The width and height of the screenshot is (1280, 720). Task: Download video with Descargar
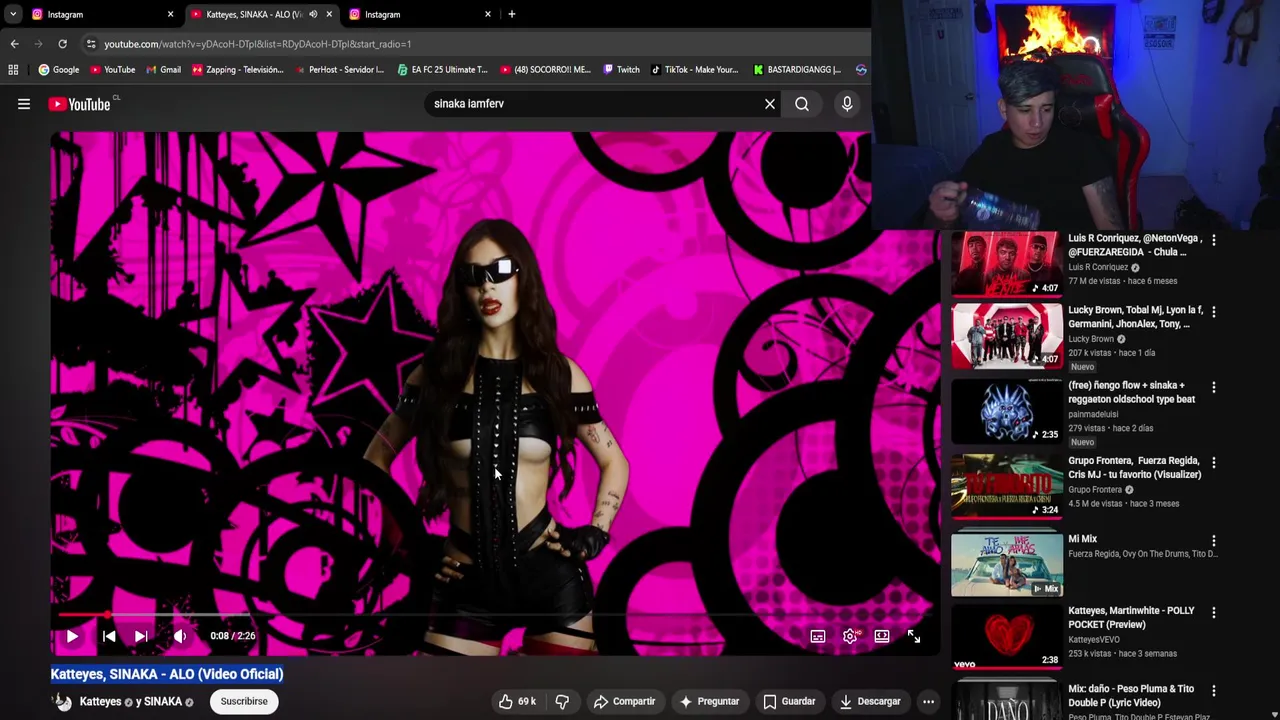click(x=869, y=701)
